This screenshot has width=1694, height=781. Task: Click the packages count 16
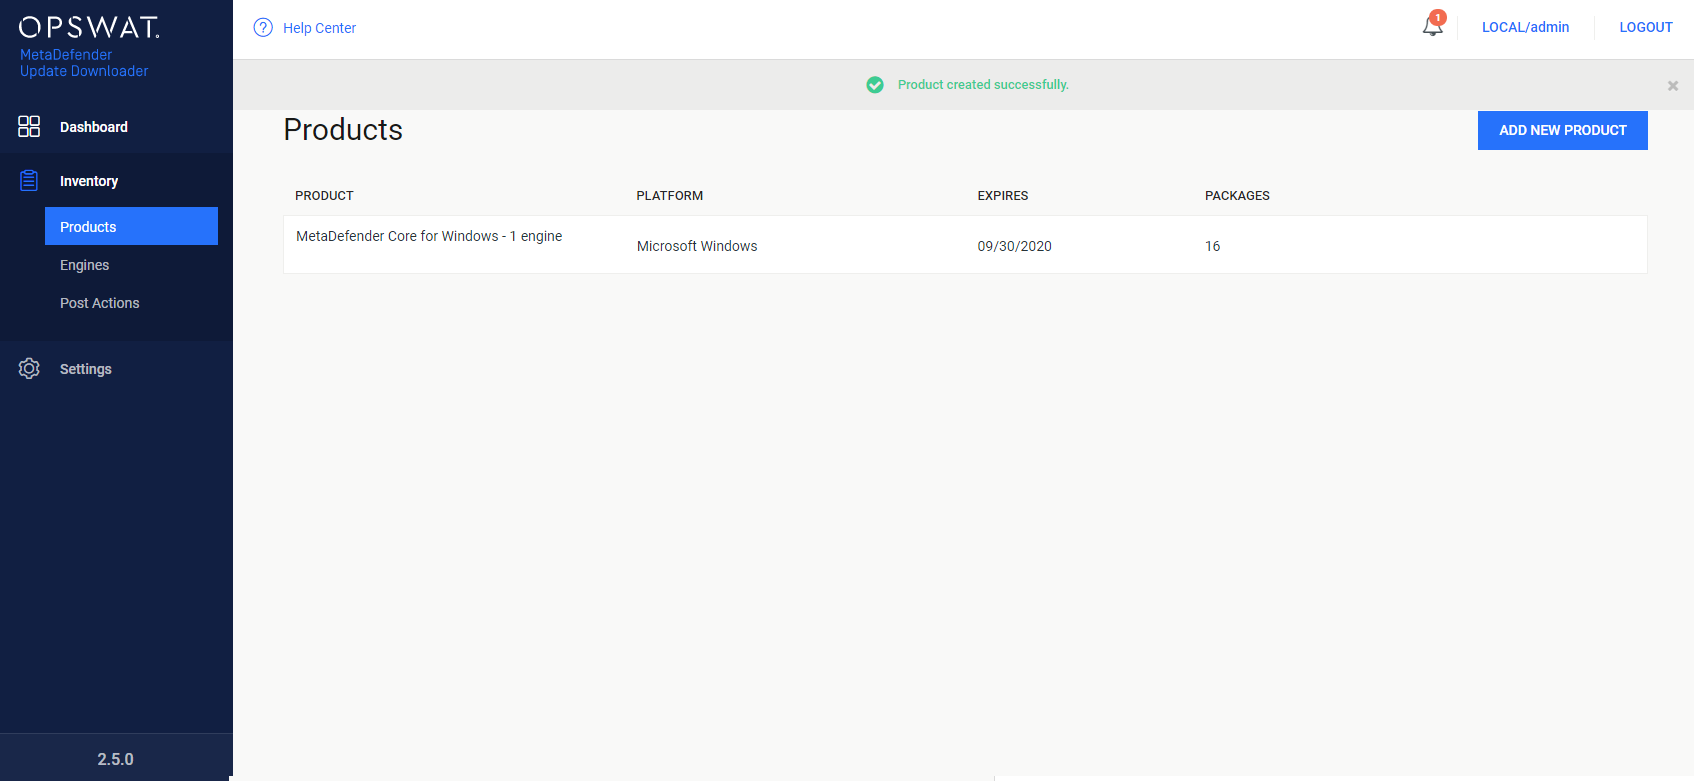1212,246
